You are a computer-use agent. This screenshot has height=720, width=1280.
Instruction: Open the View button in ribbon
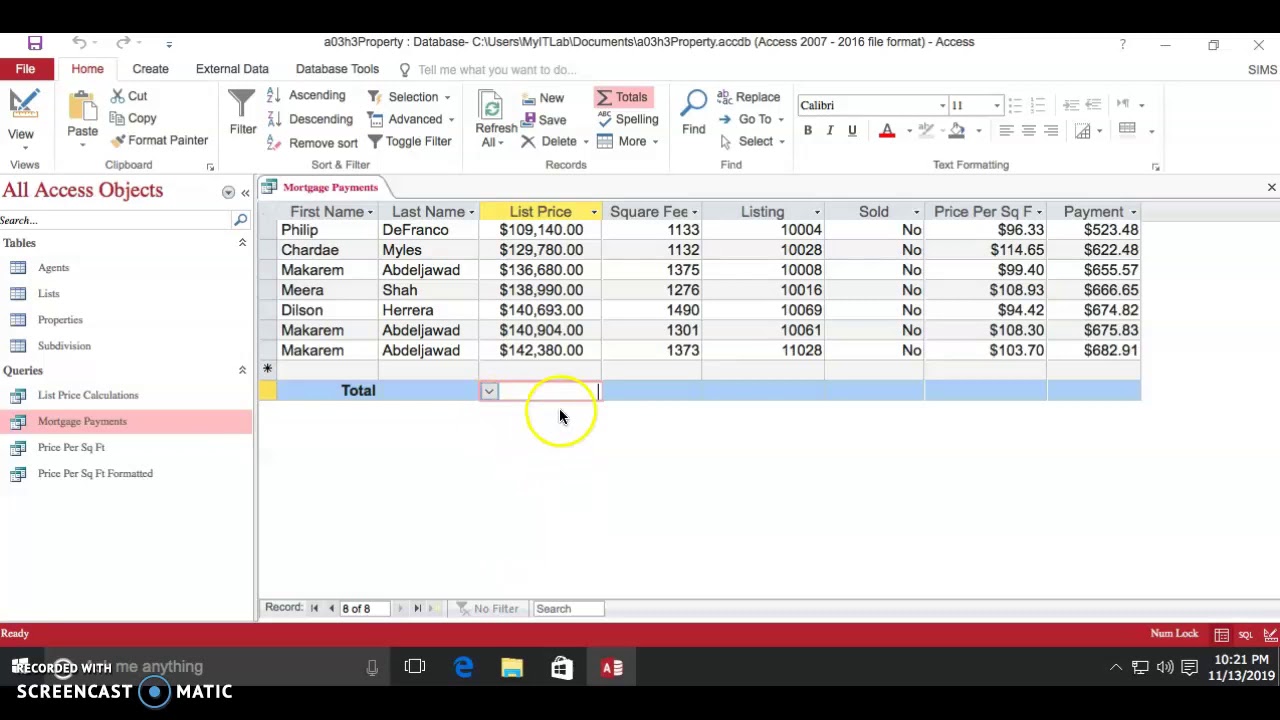point(21,117)
